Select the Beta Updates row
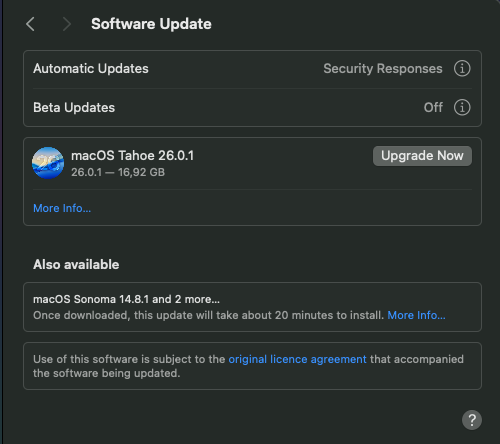 pyautogui.click(x=252, y=108)
